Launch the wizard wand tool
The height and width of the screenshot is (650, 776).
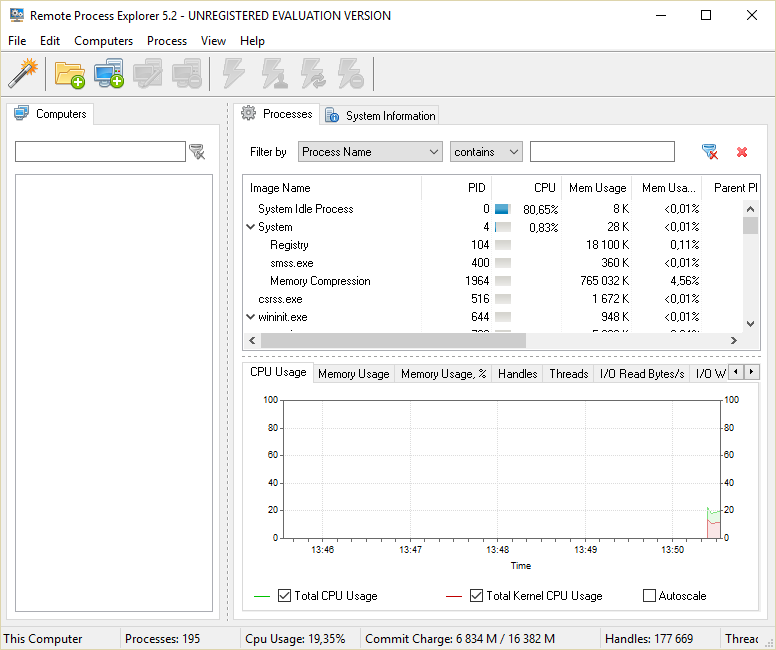pyautogui.click(x=23, y=73)
